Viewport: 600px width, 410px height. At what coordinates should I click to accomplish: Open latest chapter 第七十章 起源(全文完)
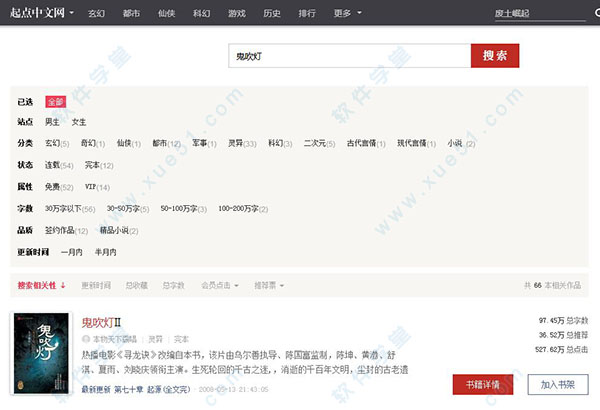coord(152,389)
